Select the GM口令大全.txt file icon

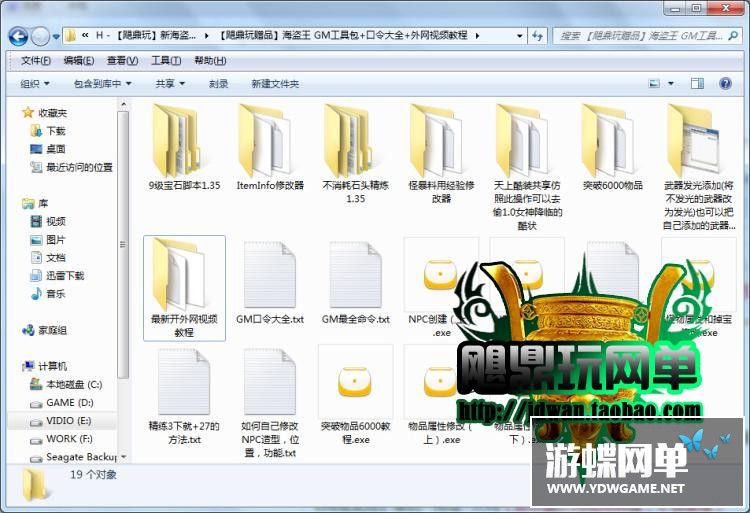pos(270,274)
